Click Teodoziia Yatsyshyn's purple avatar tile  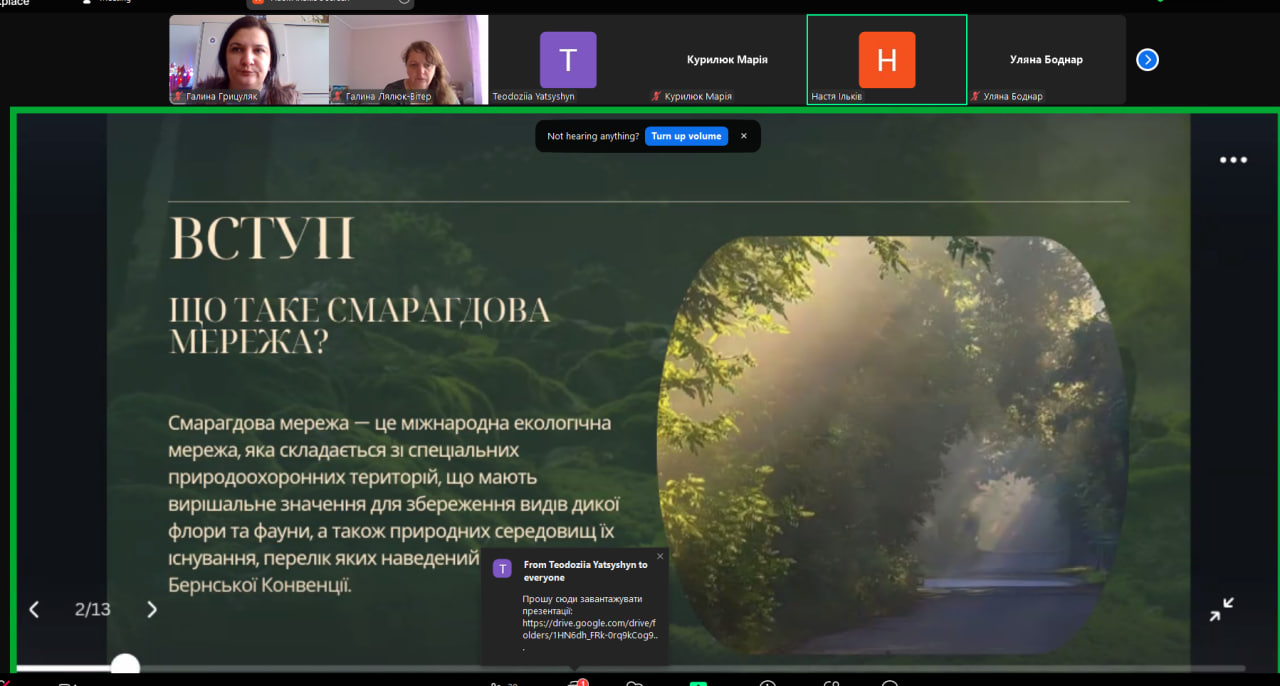(x=568, y=60)
